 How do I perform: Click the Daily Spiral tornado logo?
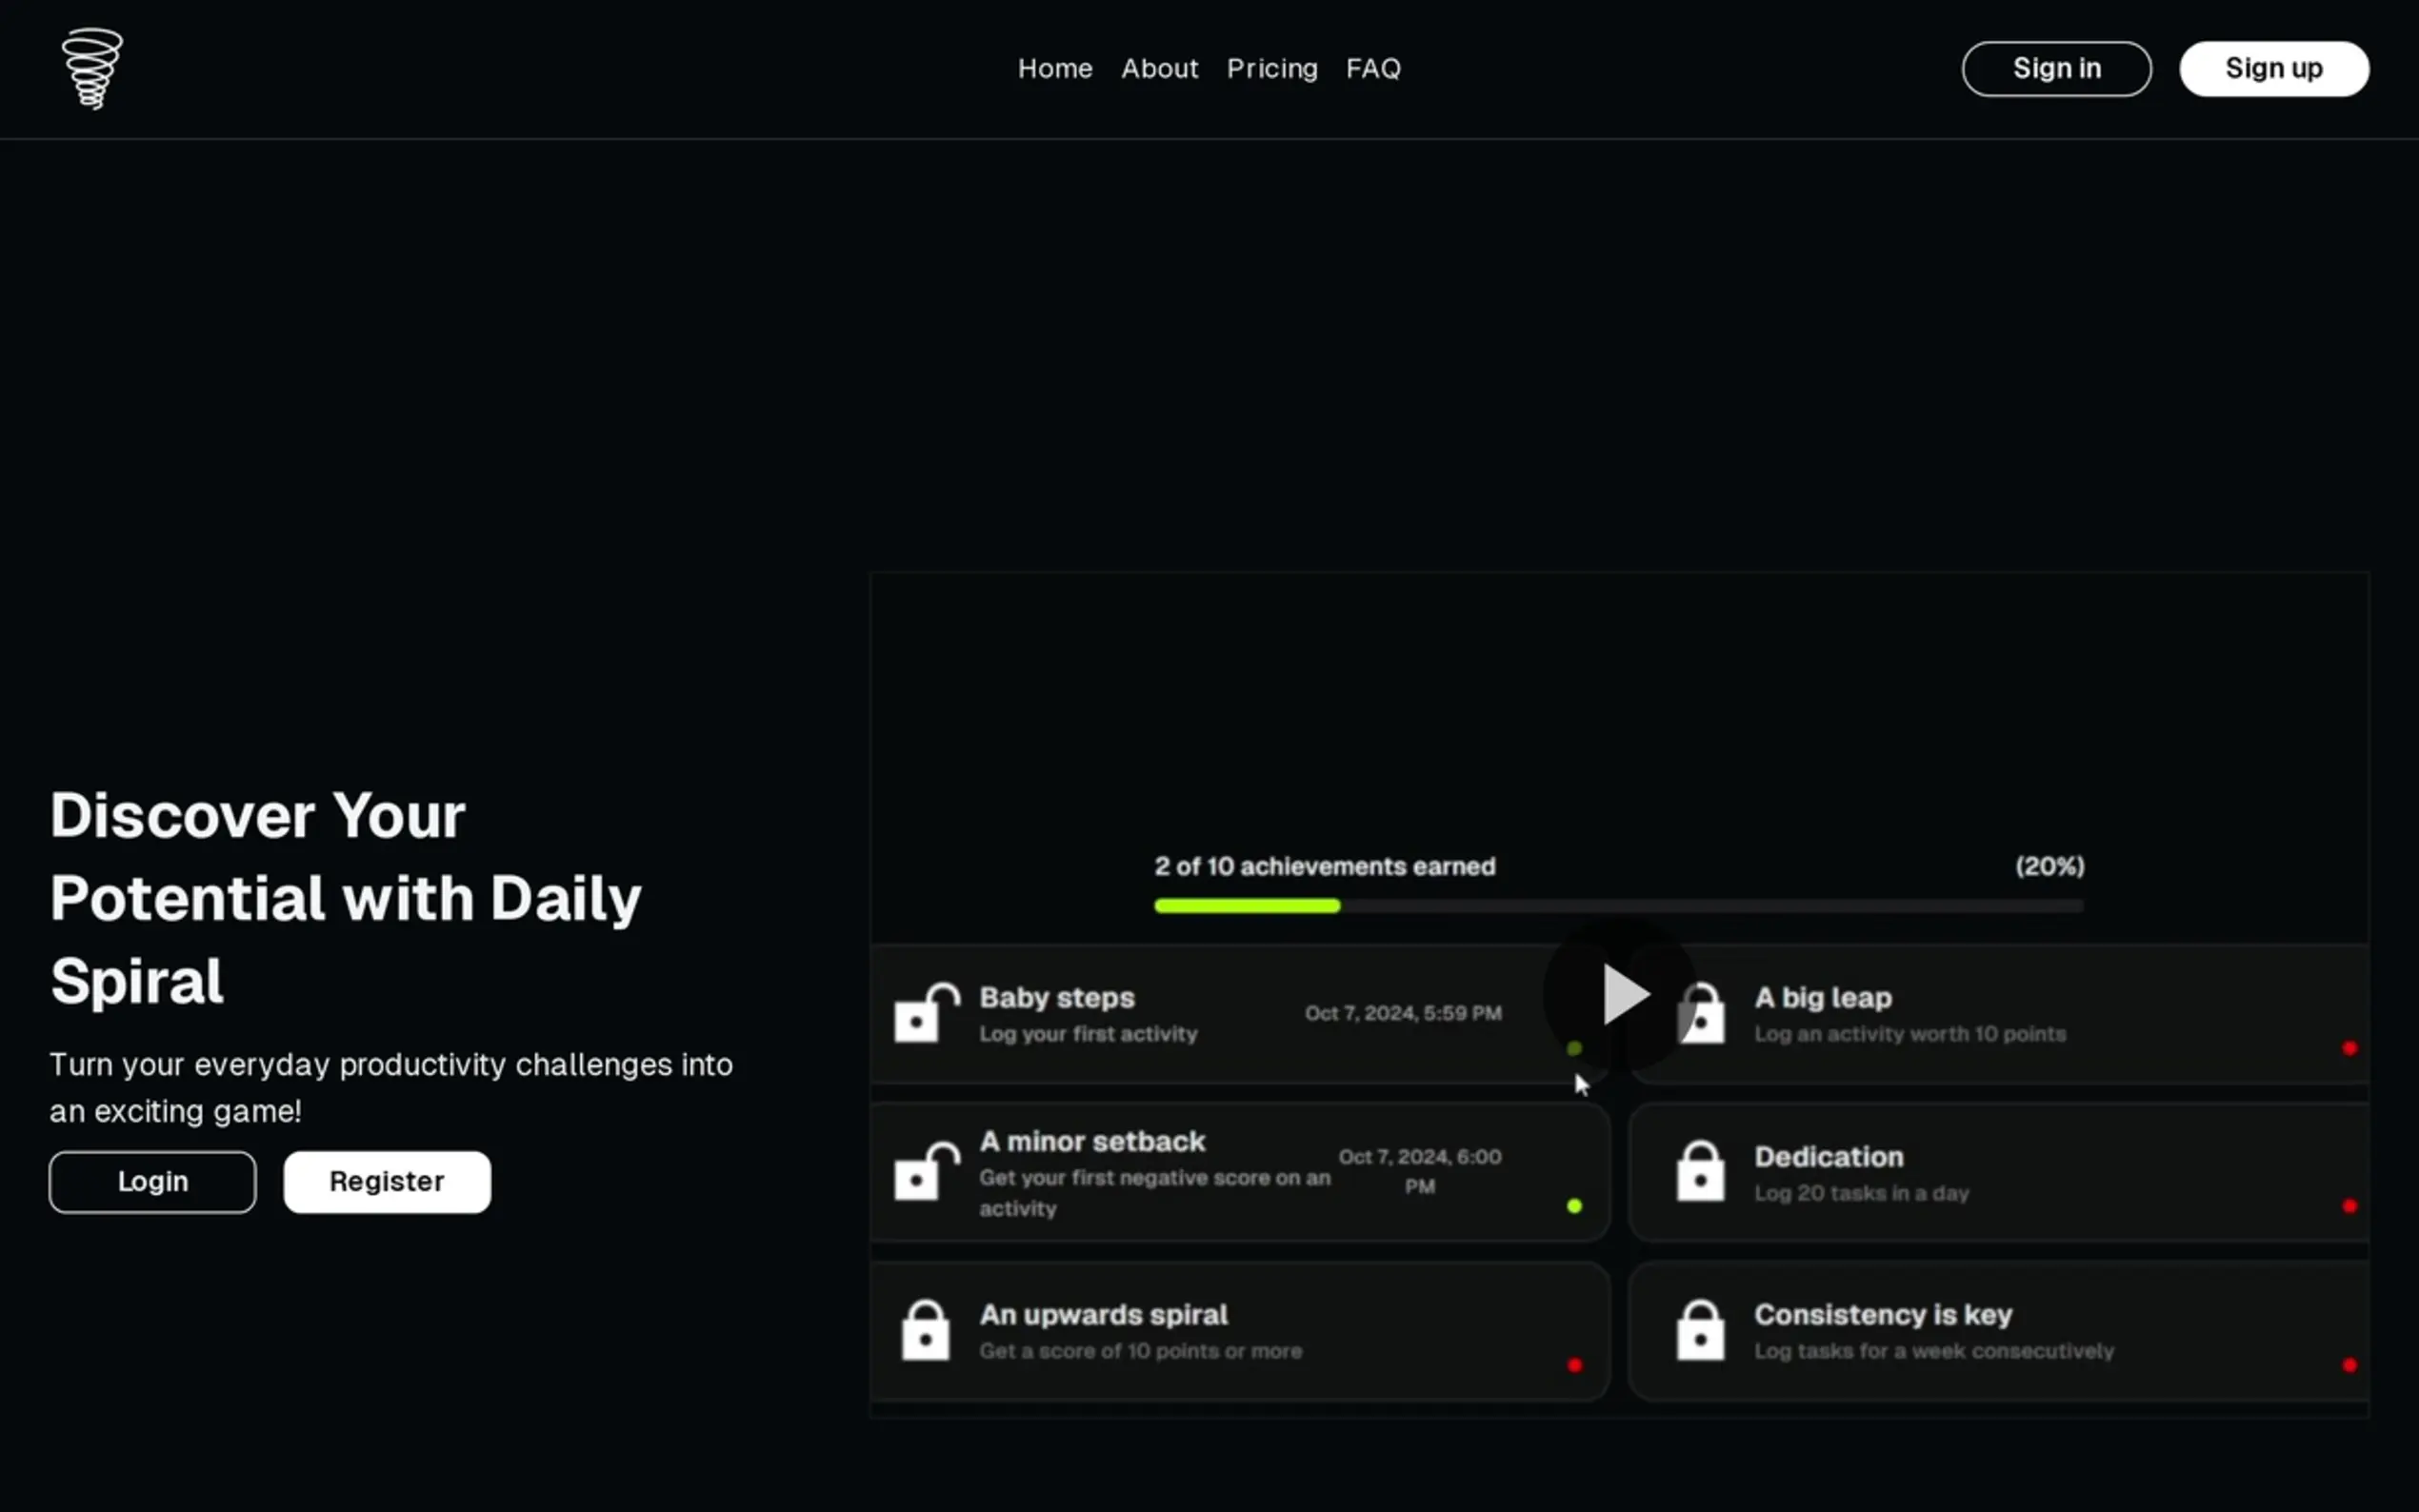(x=92, y=68)
